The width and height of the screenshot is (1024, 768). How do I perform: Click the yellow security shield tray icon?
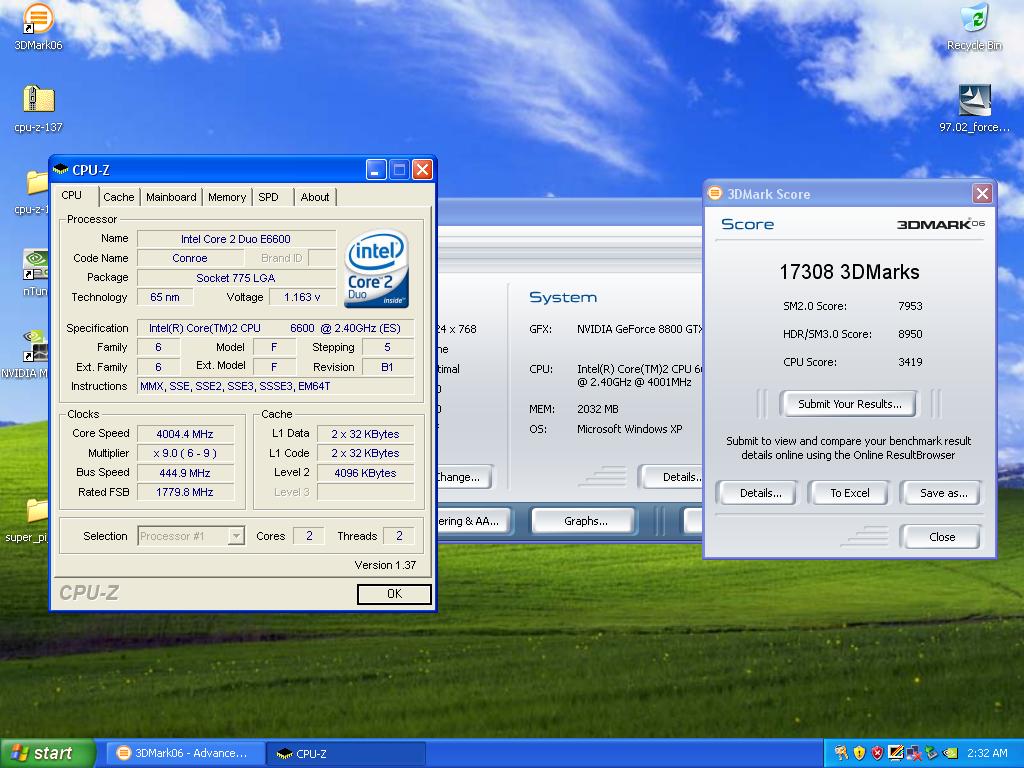(859, 753)
